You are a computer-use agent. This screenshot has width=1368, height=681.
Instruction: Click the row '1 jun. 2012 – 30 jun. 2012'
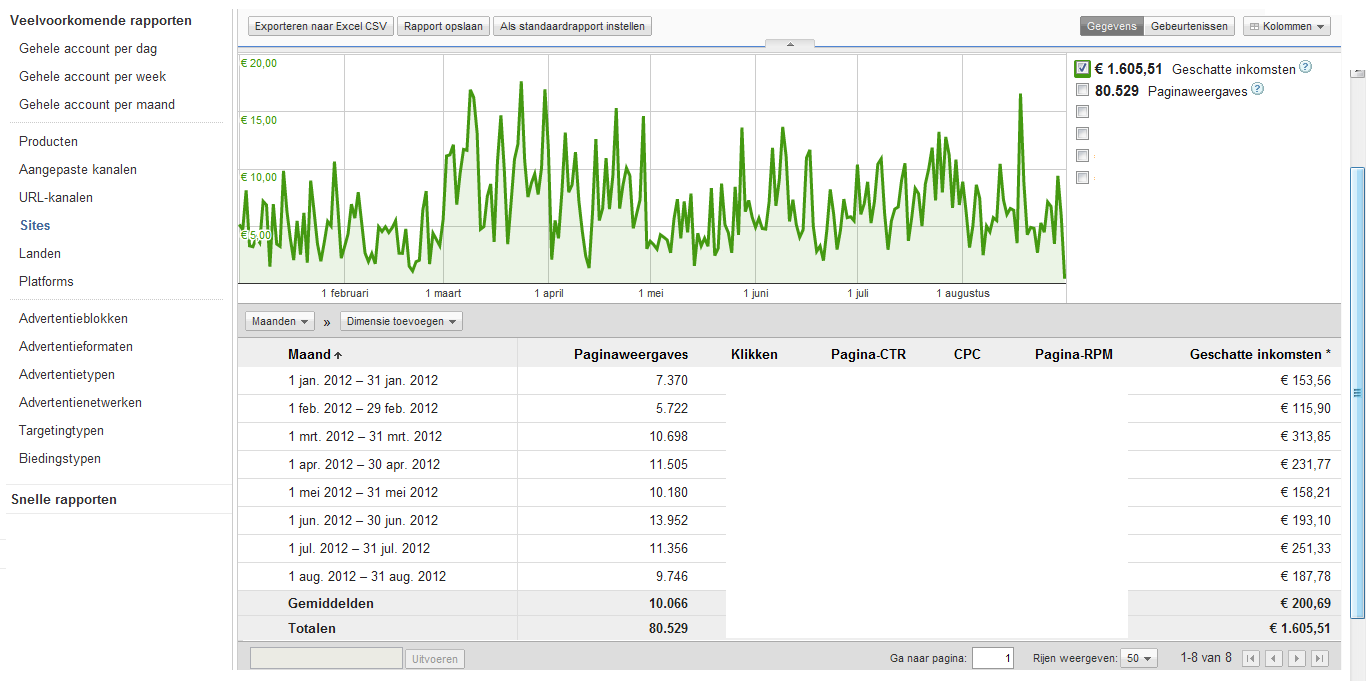(x=789, y=521)
